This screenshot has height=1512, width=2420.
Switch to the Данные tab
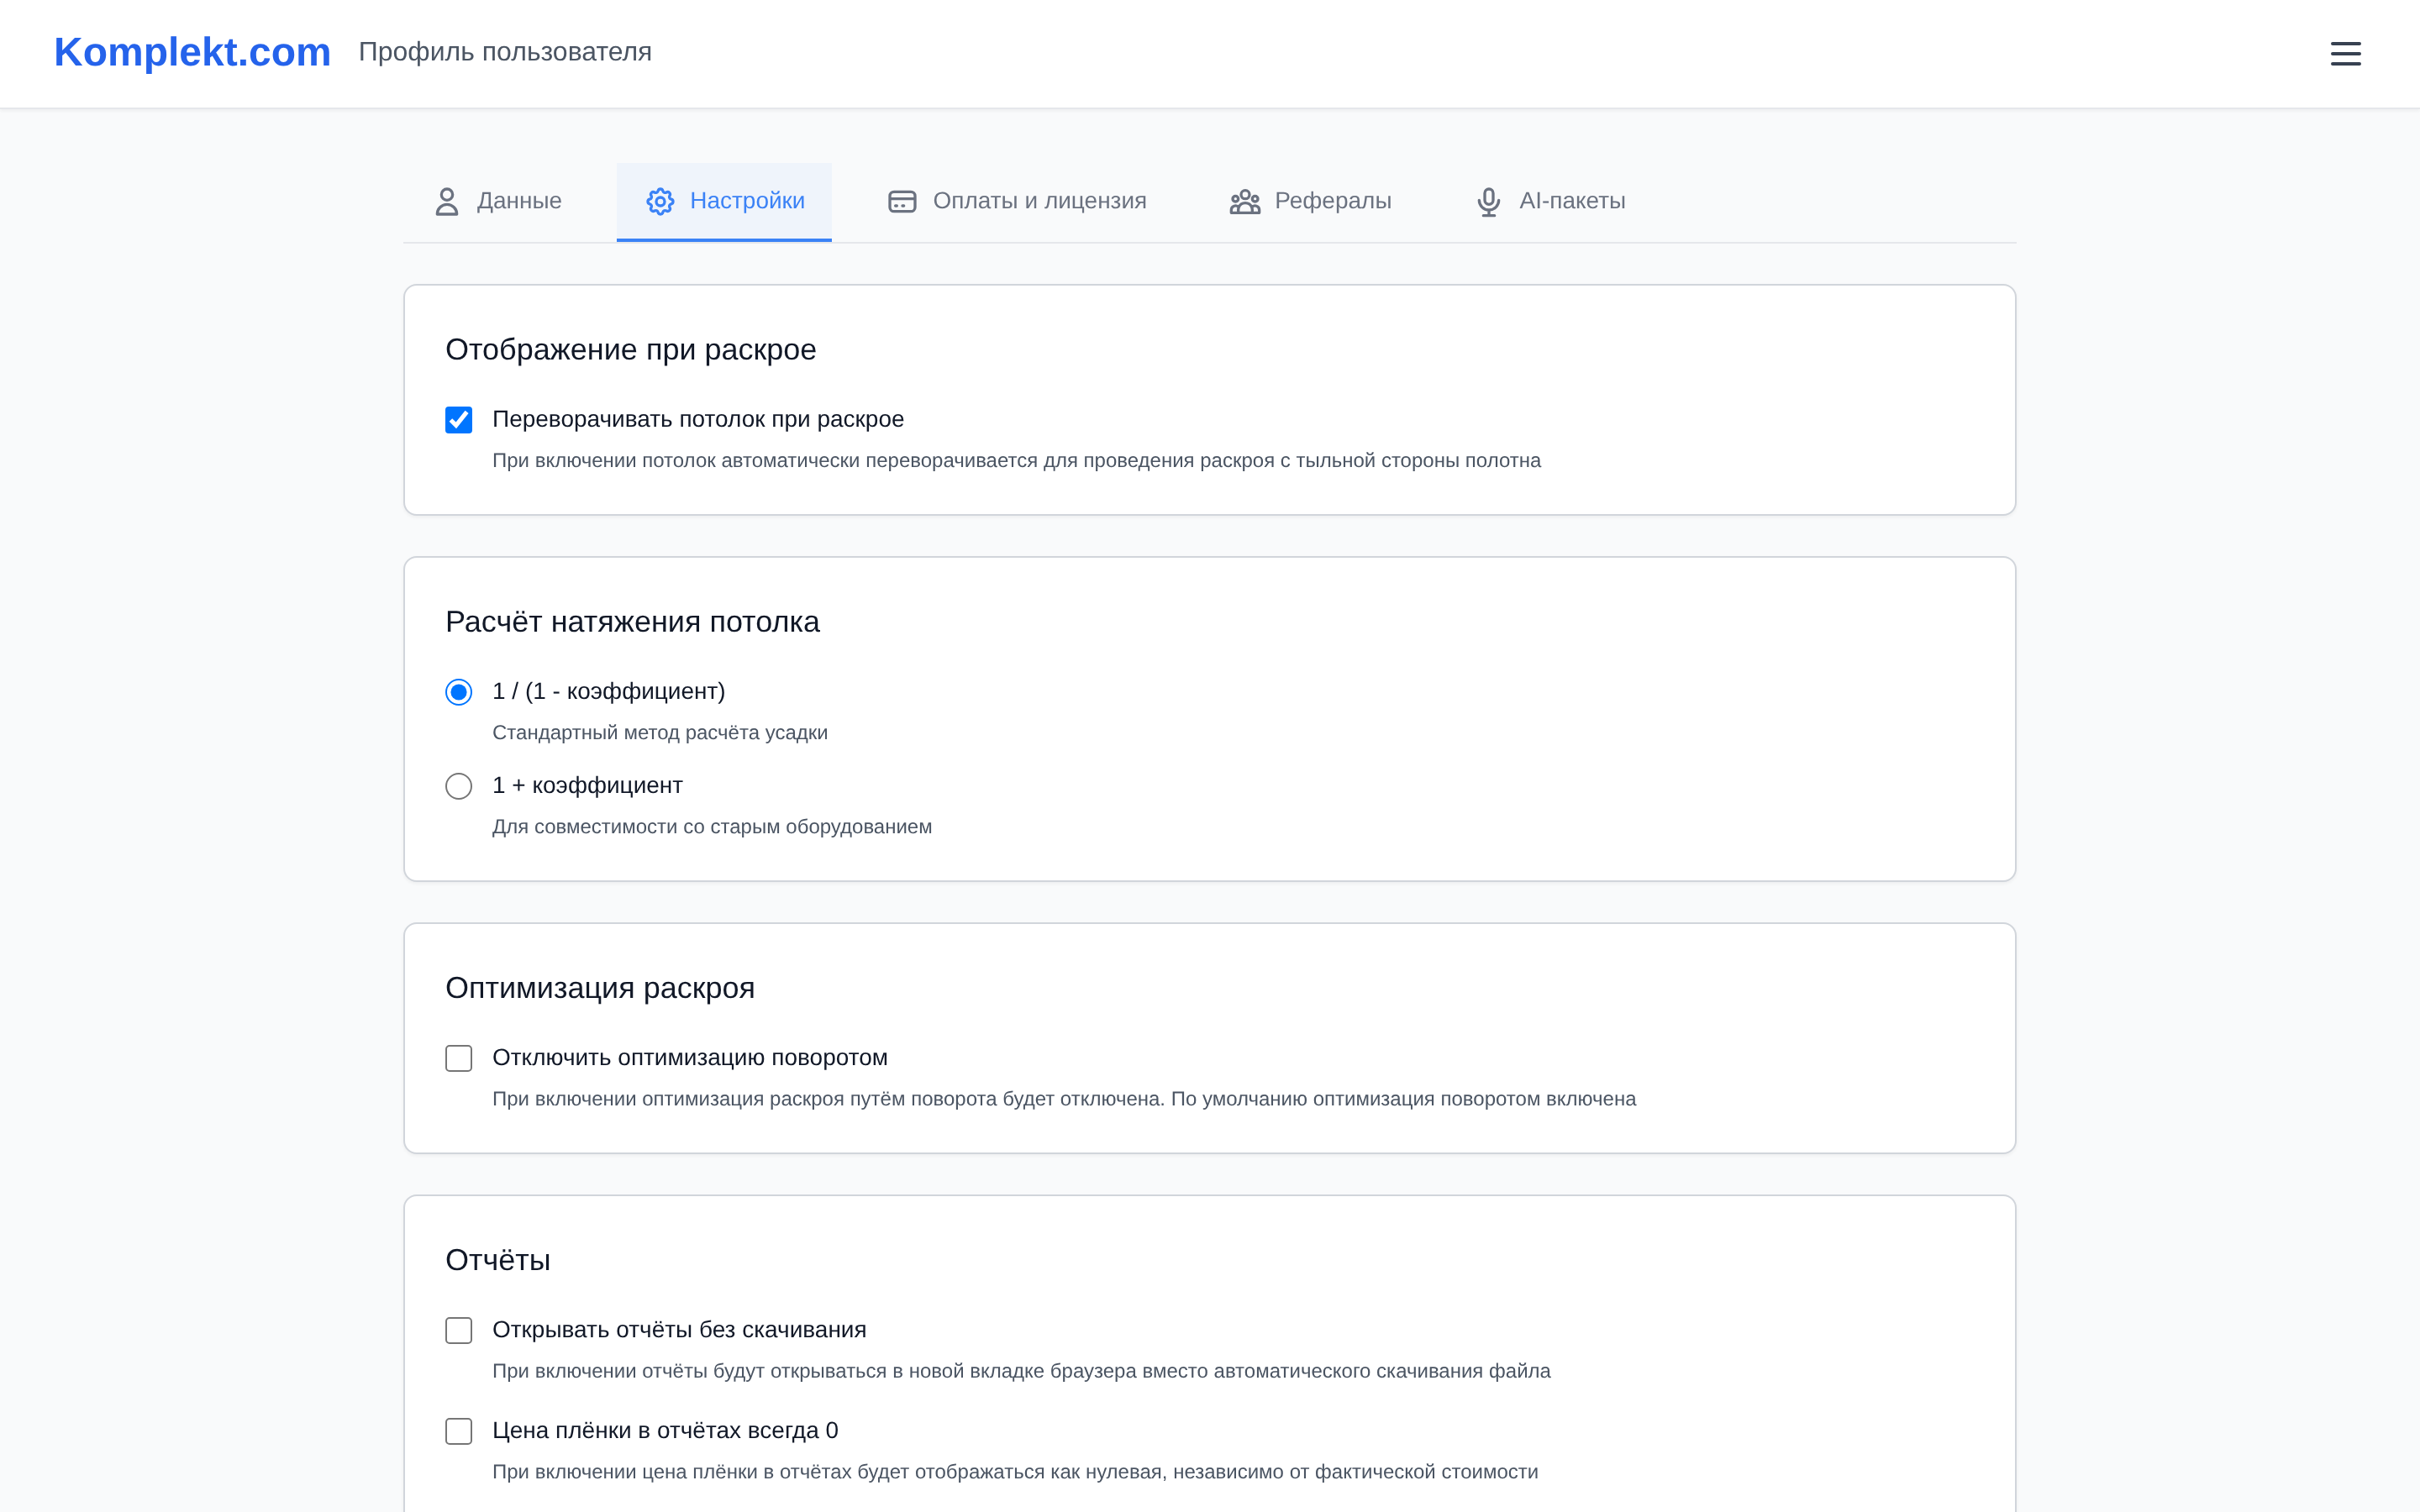497,202
